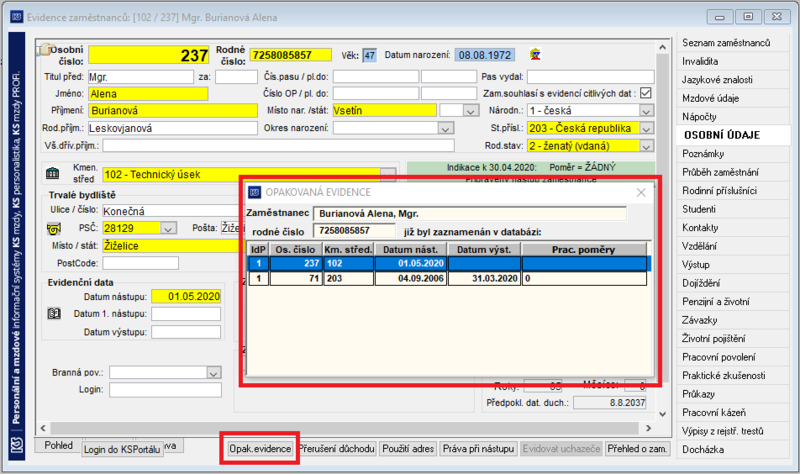Click the Opak.evidence button
The height and width of the screenshot is (474, 800).
[x=260, y=449]
